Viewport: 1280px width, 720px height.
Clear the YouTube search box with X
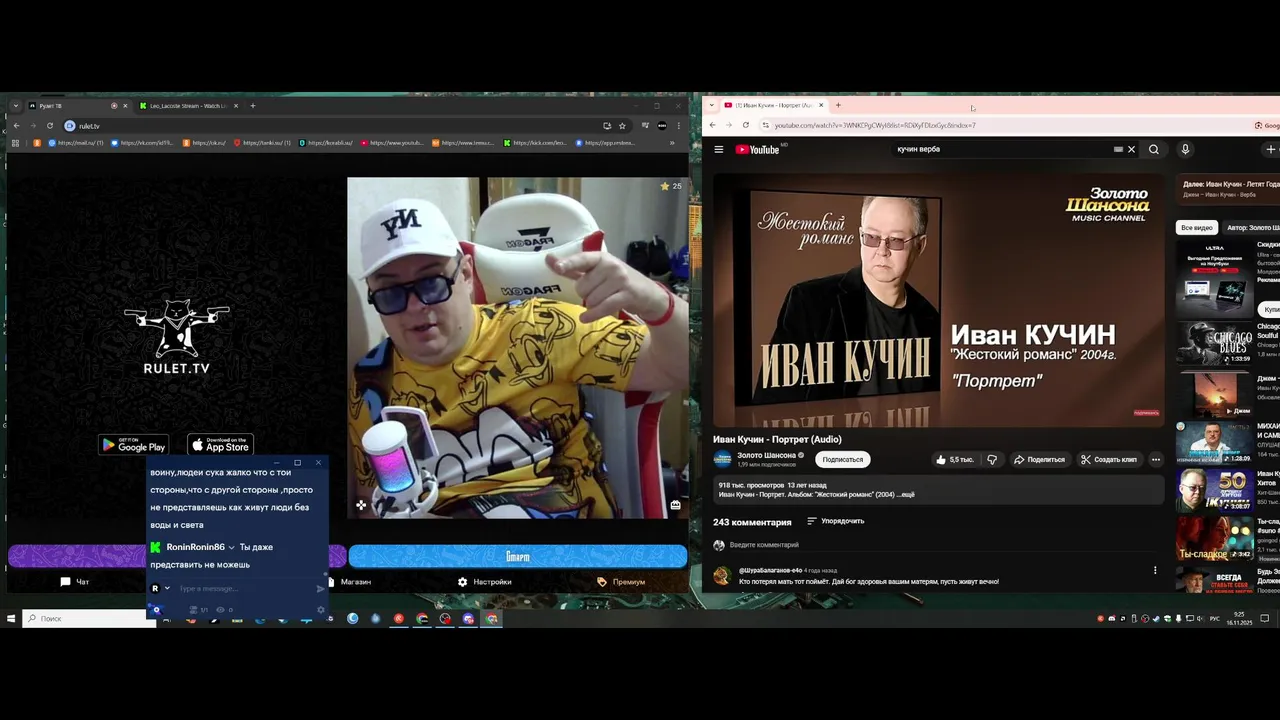[x=1131, y=149]
